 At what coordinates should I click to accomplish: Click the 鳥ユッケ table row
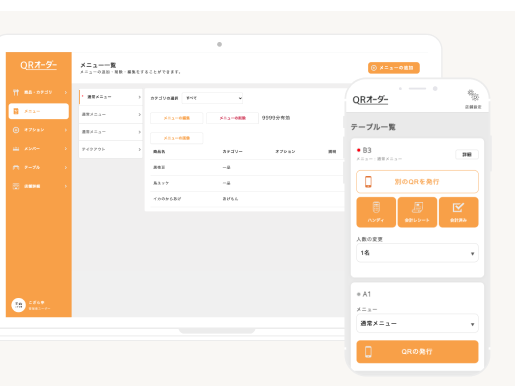click(x=247, y=183)
